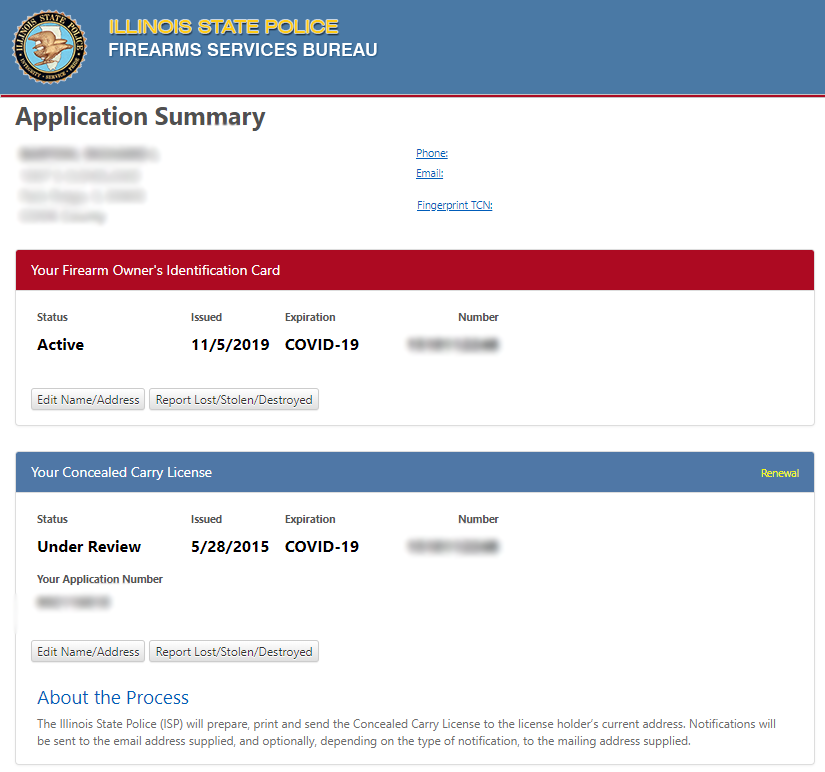
Task: Click the 'Your Firearm Owner's Identification Card' header
Action: [x=156, y=270]
